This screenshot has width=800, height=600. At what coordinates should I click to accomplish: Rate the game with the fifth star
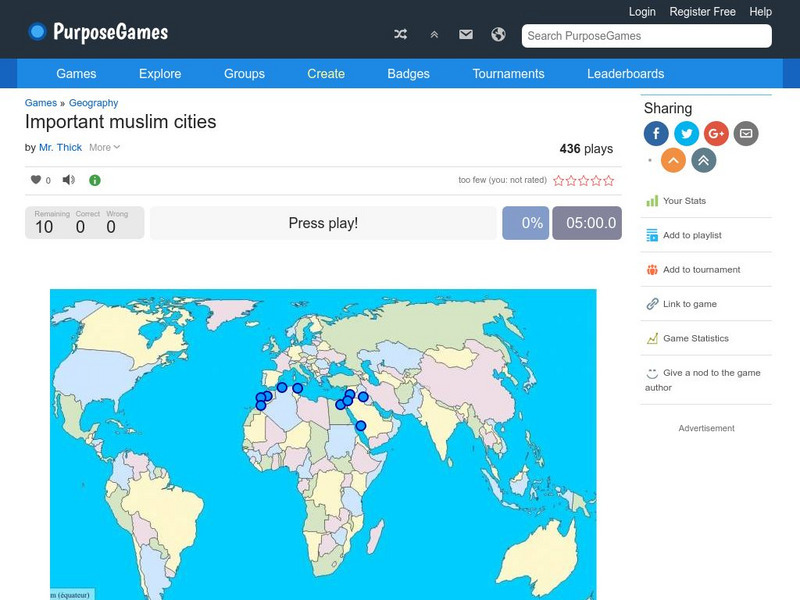609,181
